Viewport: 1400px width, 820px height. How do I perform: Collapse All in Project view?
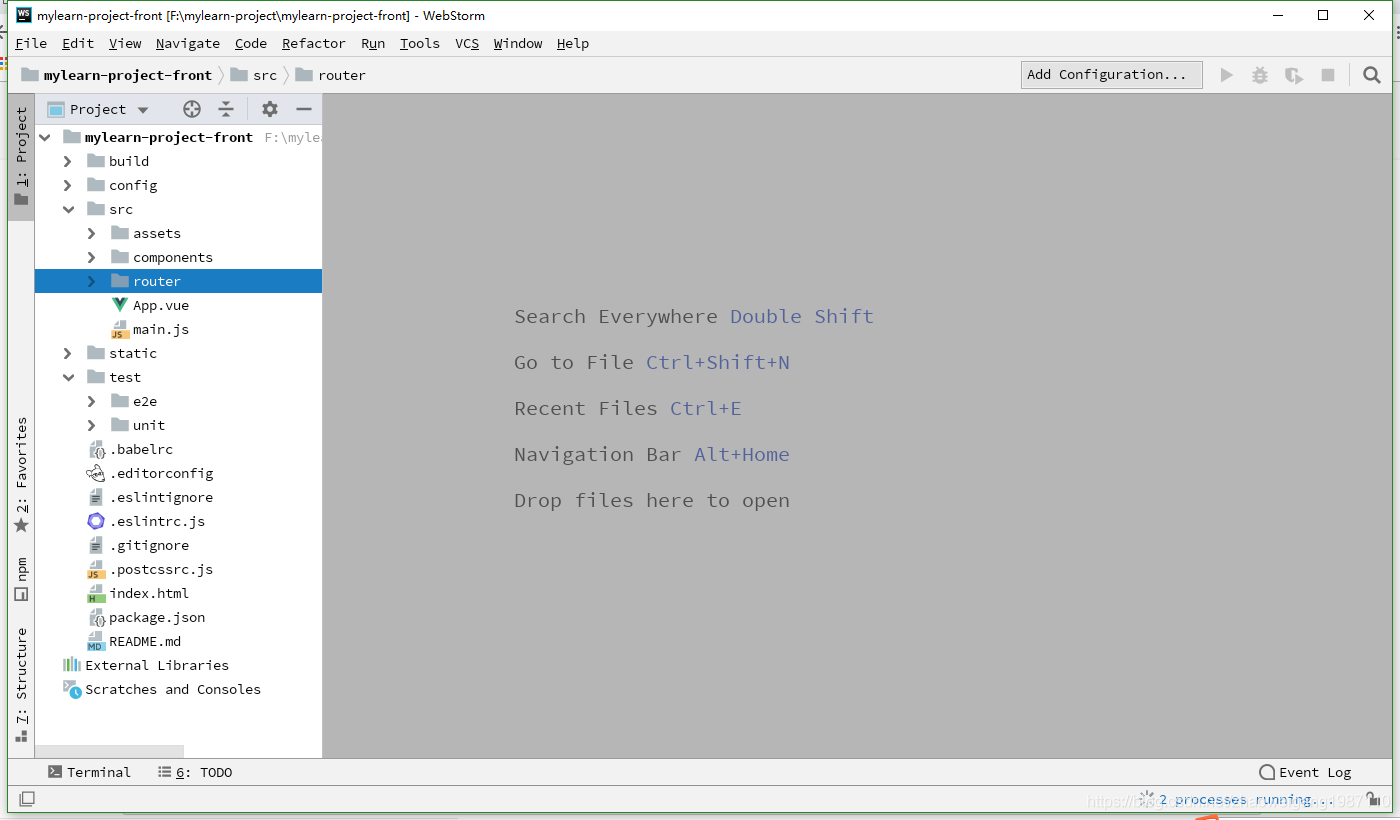pyautogui.click(x=226, y=109)
